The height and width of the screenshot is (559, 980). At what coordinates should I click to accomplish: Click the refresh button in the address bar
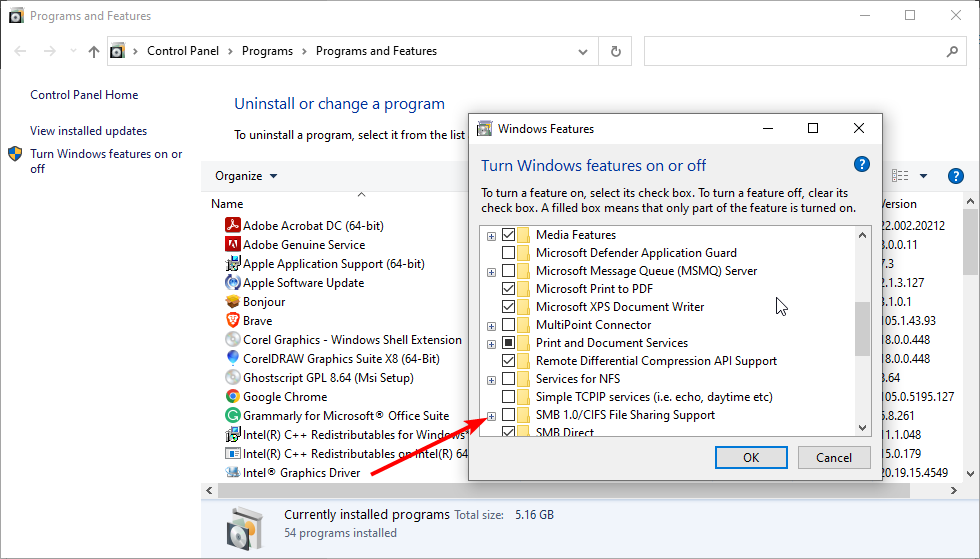(616, 51)
